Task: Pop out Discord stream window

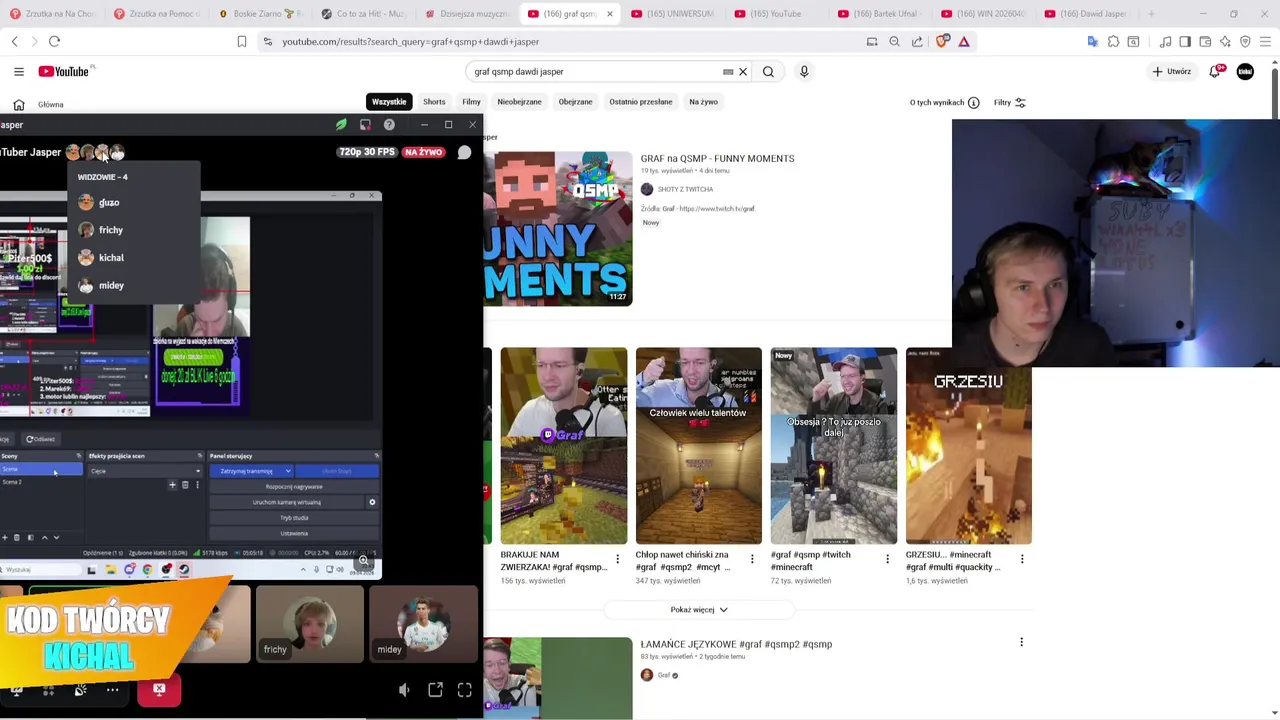Action: pos(435,690)
